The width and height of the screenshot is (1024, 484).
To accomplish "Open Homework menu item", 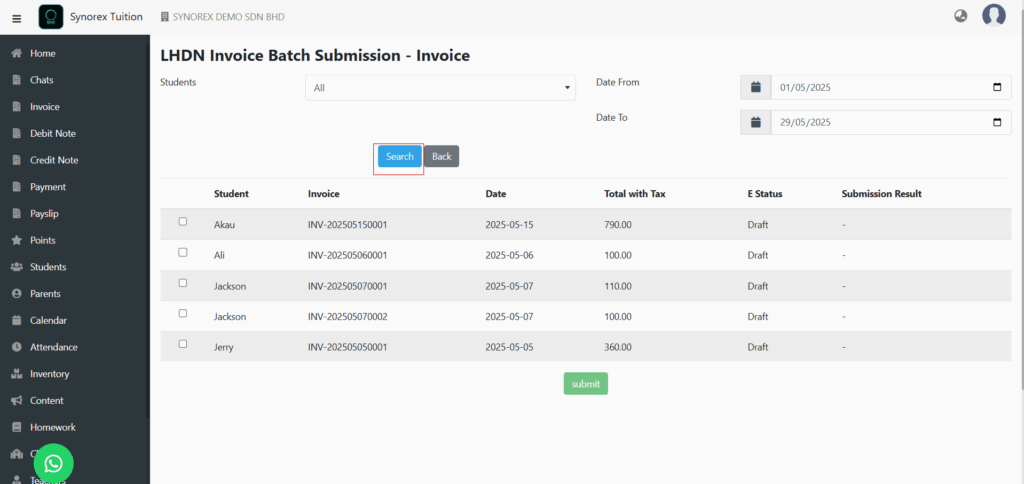I will [53, 428].
